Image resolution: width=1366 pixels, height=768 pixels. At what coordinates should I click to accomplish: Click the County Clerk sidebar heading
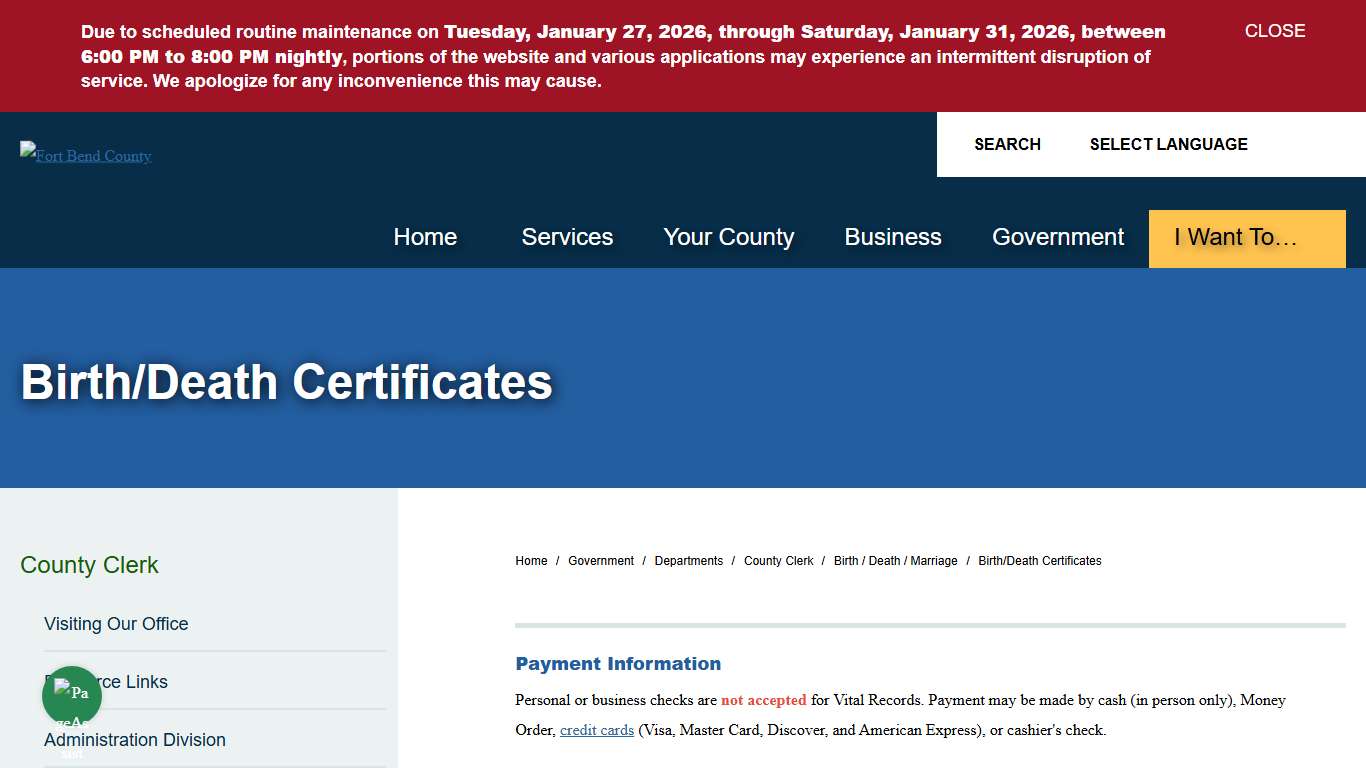pyautogui.click(x=89, y=565)
